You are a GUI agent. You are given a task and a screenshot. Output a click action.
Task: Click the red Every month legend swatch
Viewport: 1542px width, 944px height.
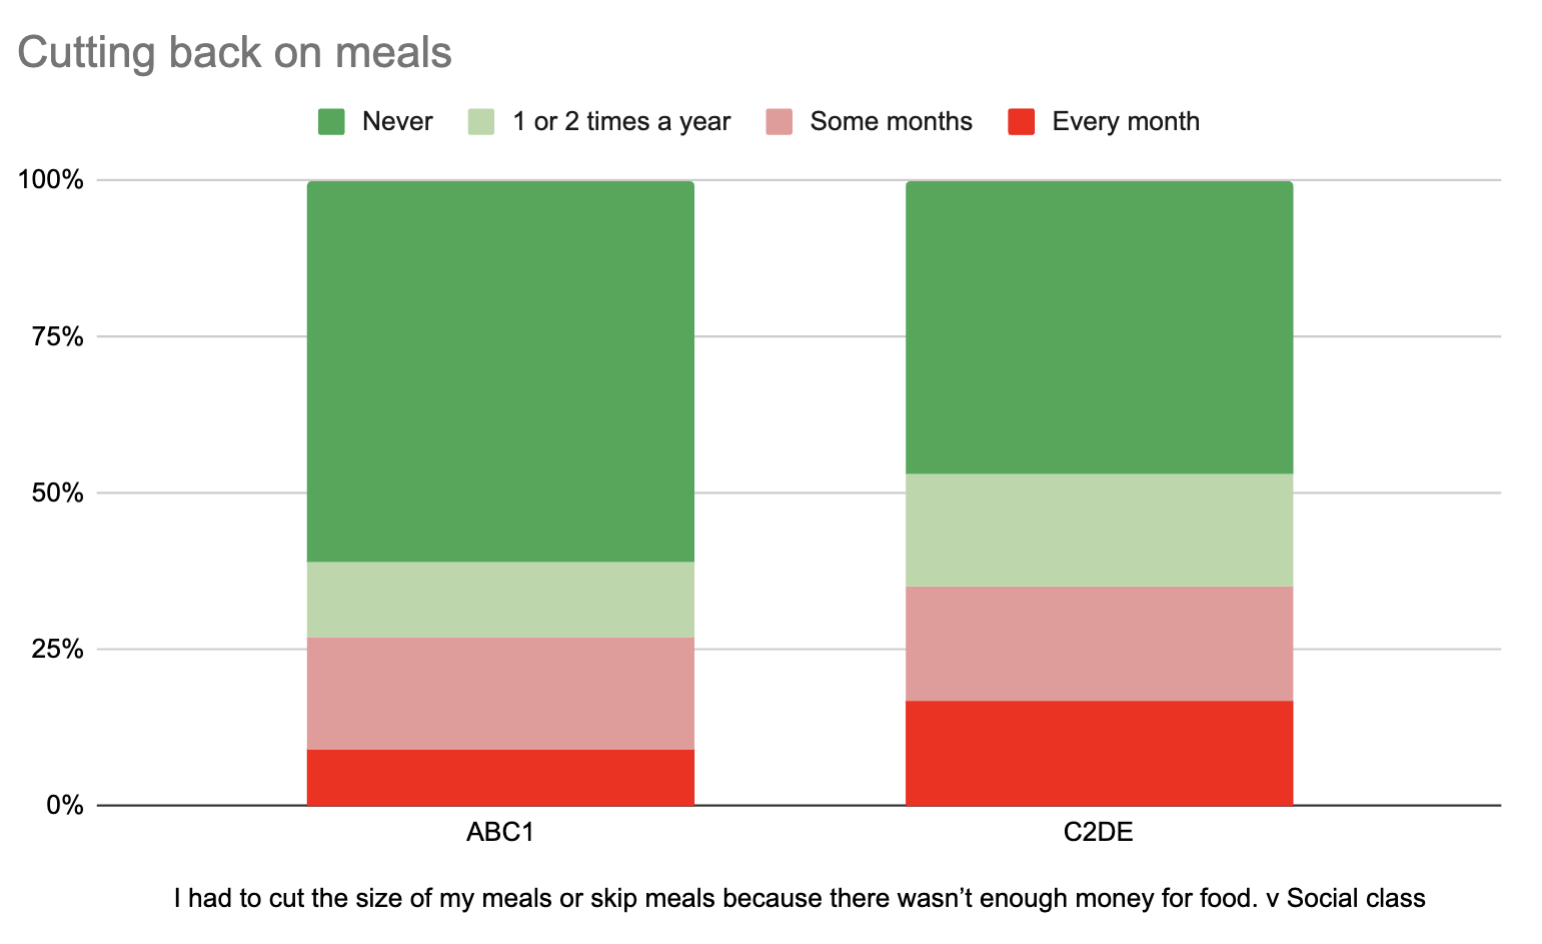pyautogui.click(x=1021, y=122)
